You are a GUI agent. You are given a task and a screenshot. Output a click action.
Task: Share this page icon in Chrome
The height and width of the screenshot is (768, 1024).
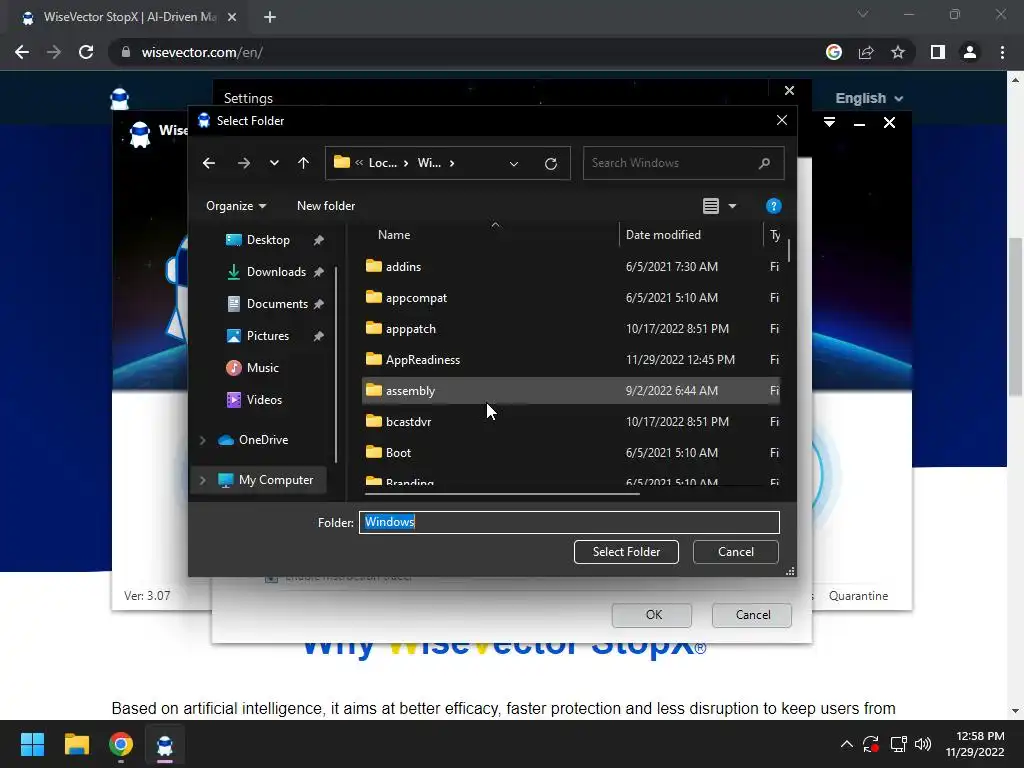pyautogui.click(x=866, y=52)
